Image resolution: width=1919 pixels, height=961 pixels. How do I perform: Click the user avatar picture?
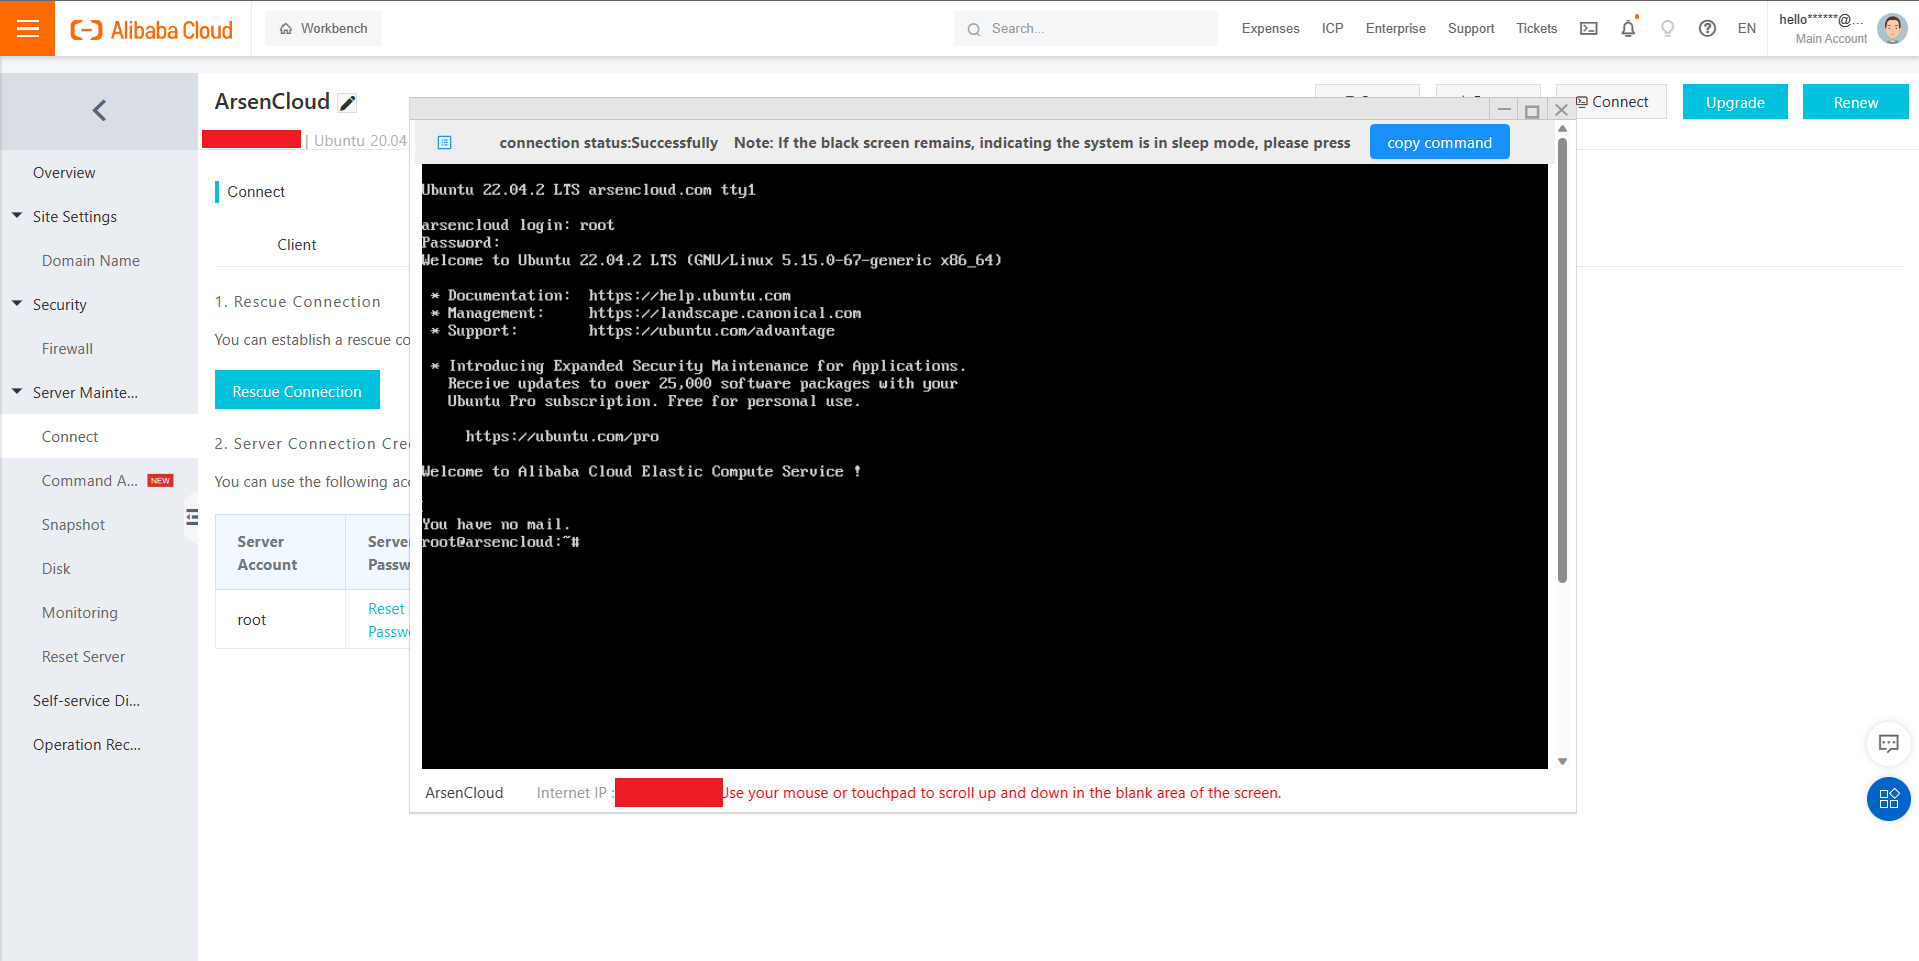[x=1892, y=28]
